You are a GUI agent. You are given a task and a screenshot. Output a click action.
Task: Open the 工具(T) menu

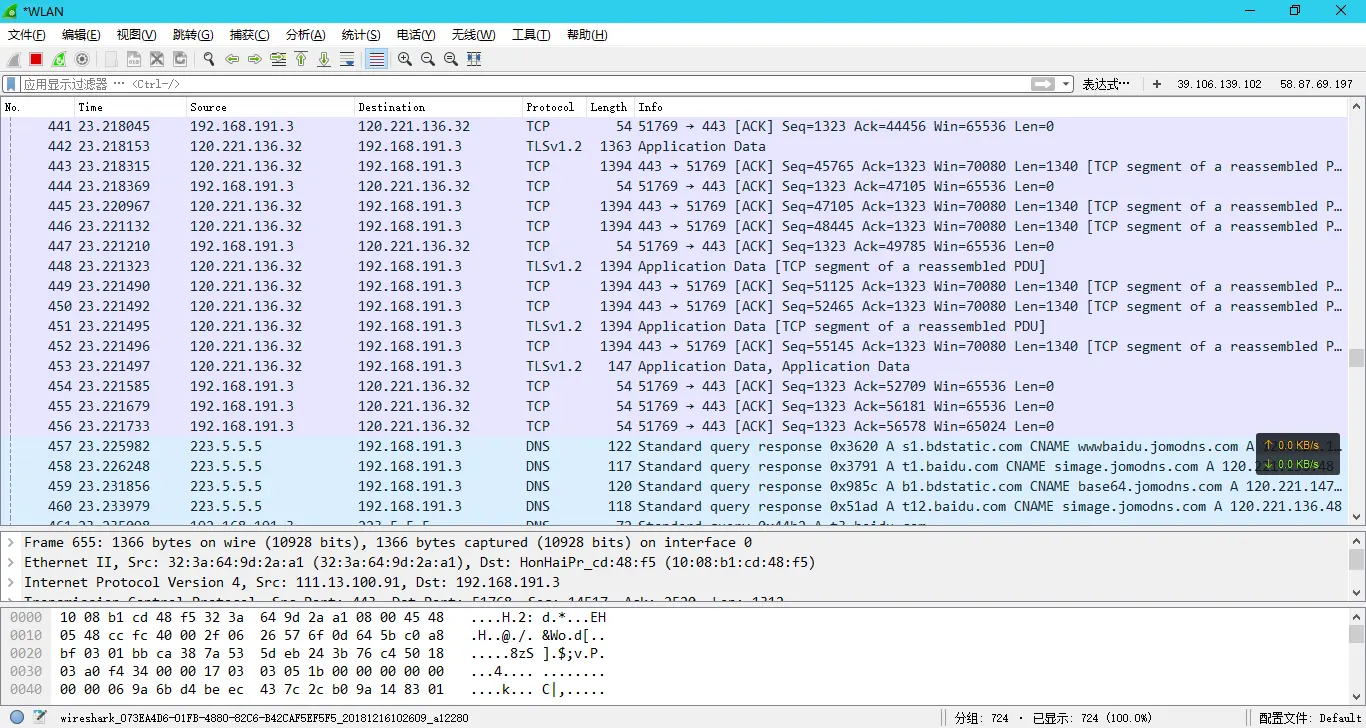(531, 35)
